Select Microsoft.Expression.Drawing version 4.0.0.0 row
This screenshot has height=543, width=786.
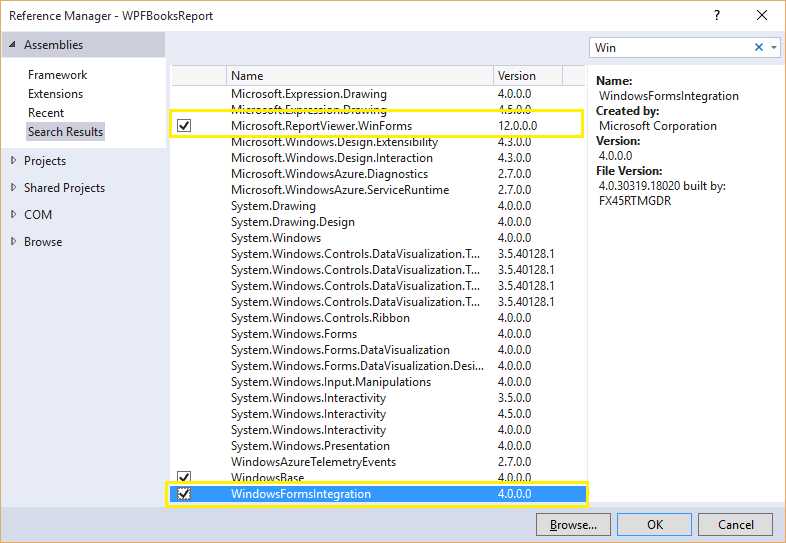coord(378,94)
